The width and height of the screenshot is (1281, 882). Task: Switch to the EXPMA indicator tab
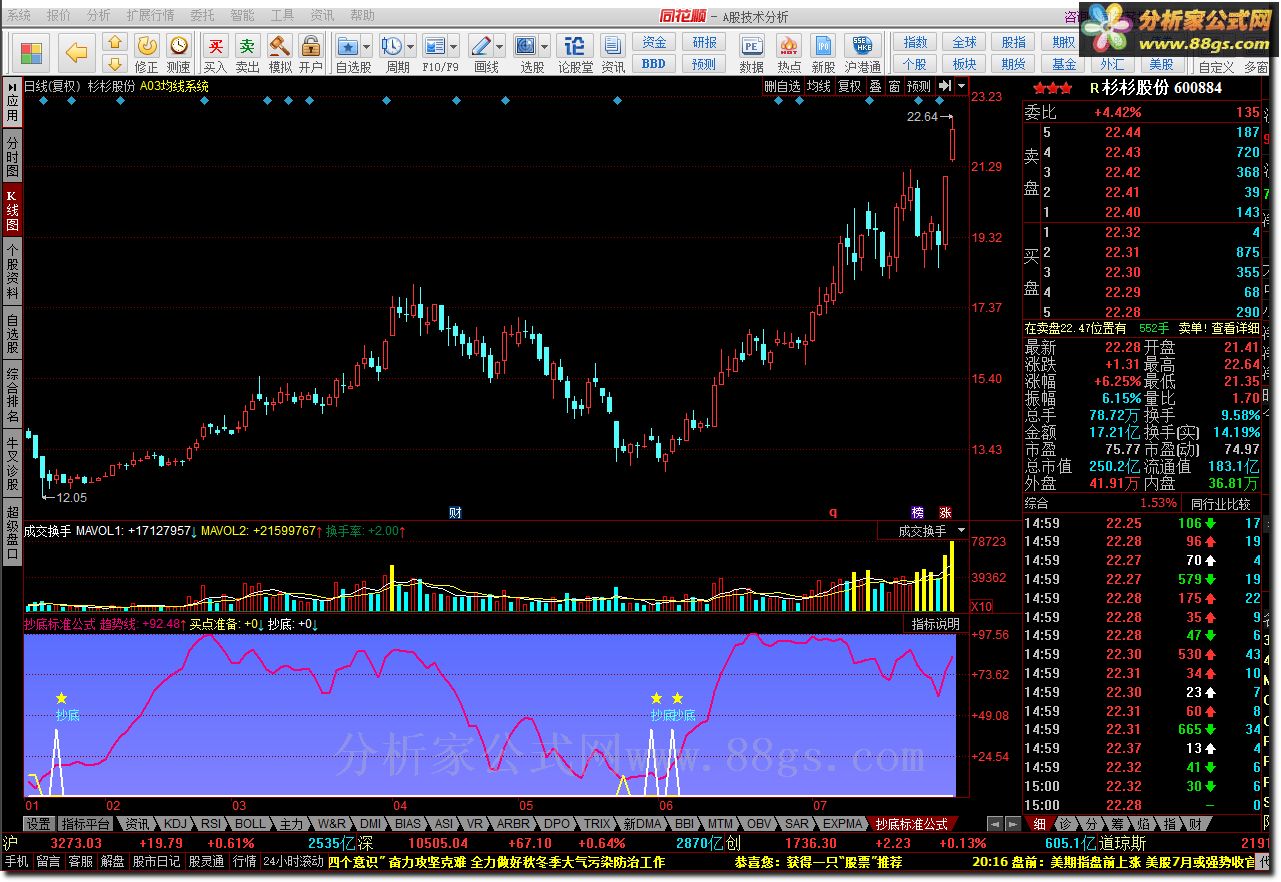pos(842,824)
